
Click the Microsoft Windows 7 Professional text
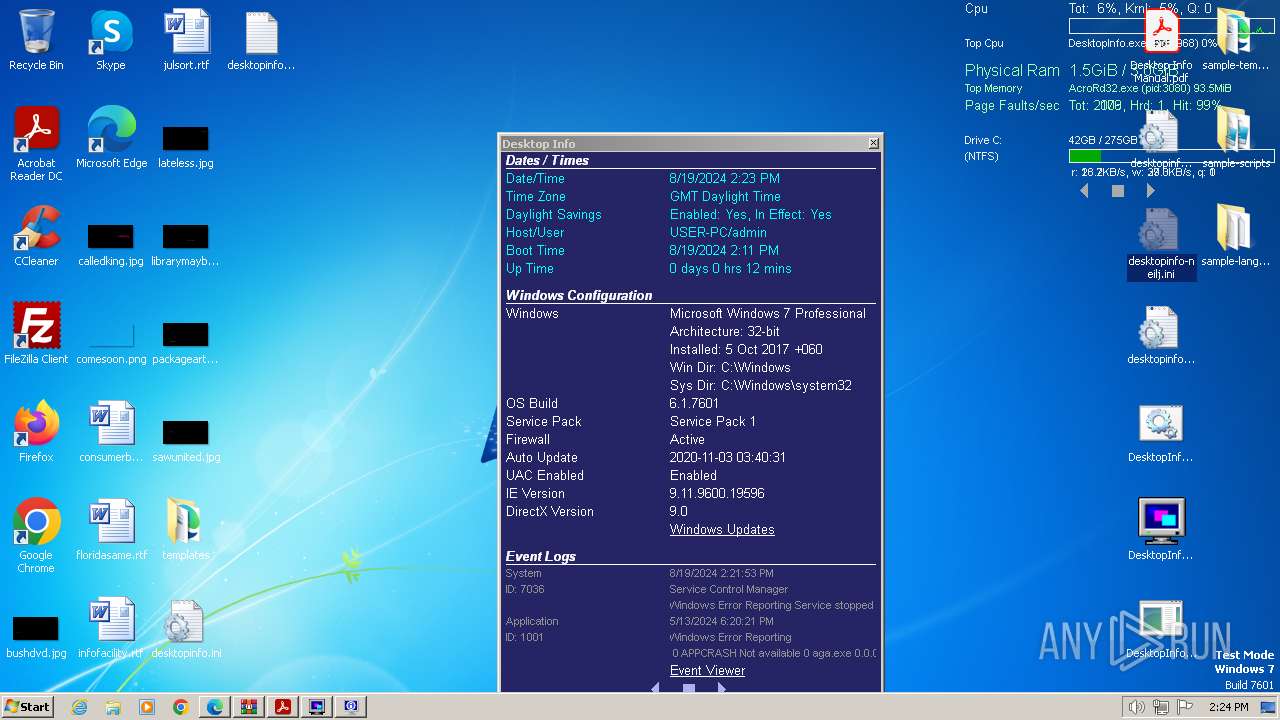click(x=768, y=313)
